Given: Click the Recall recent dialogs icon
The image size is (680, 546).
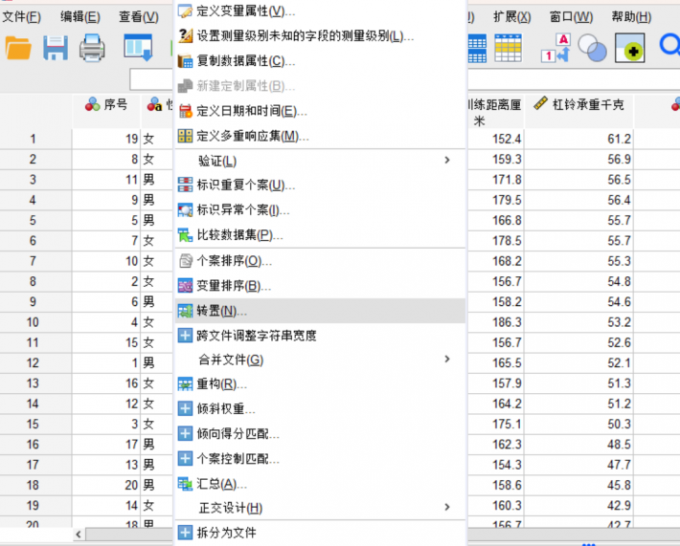Looking at the screenshot, I should tap(137, 46).
